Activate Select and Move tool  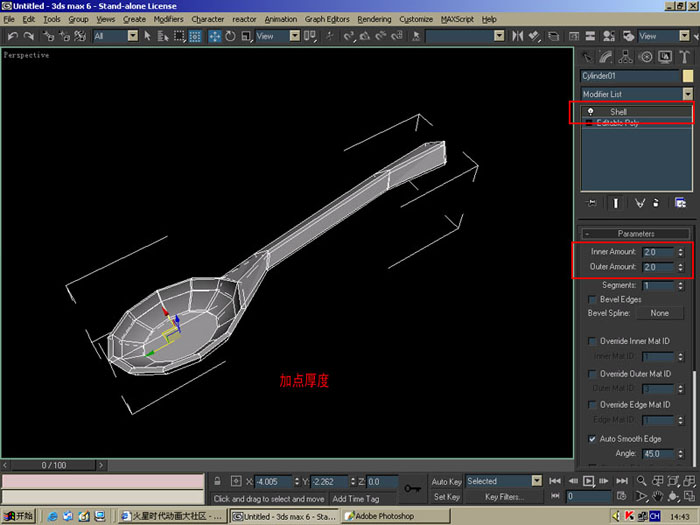point(215,36)
